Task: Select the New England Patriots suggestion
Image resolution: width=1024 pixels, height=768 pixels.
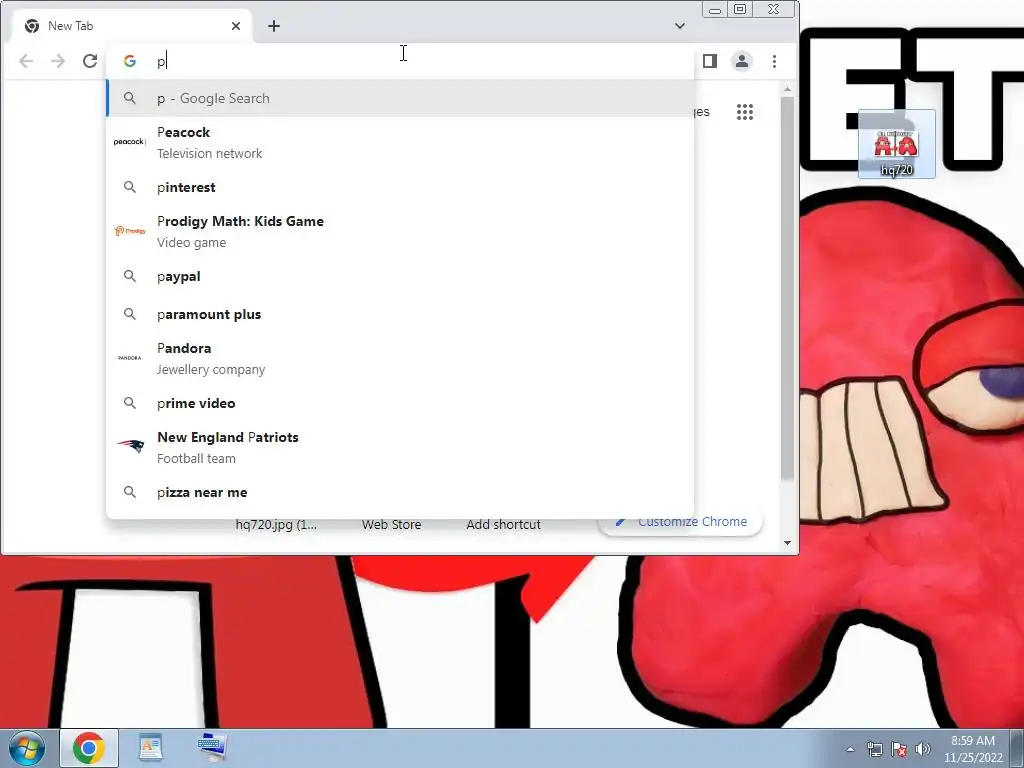Action: pos(400,447)
